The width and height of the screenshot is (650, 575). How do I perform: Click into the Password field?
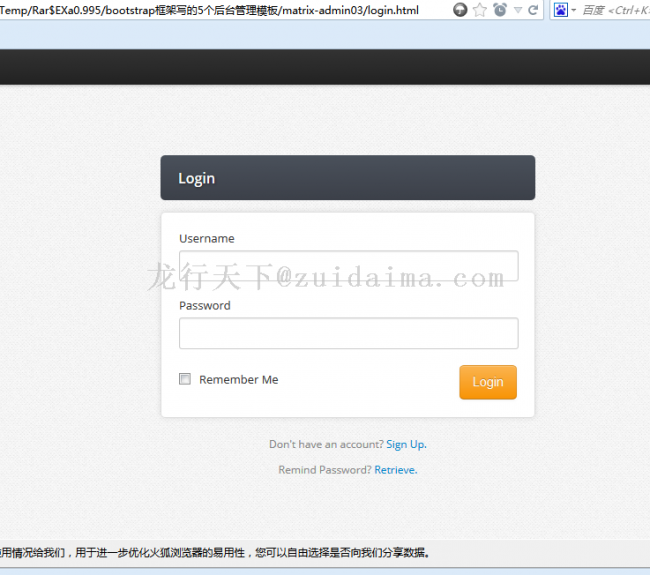(x=348, y=333)
